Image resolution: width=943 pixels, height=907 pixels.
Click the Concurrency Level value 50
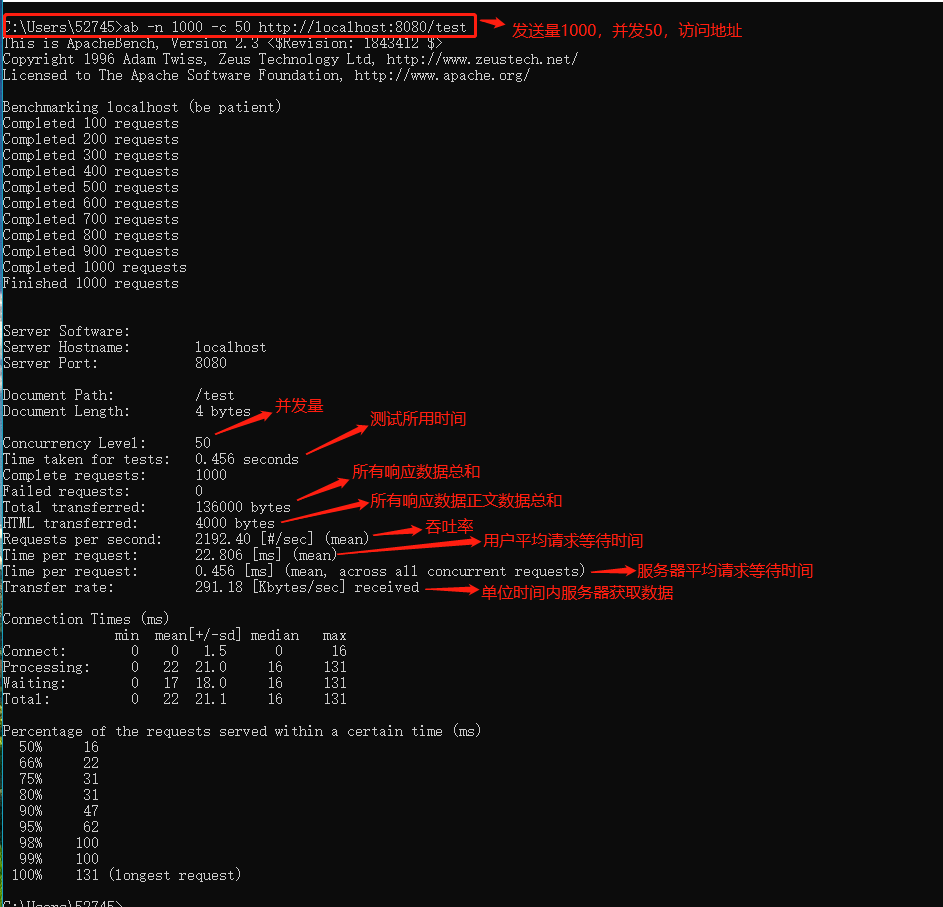(203, 443)
